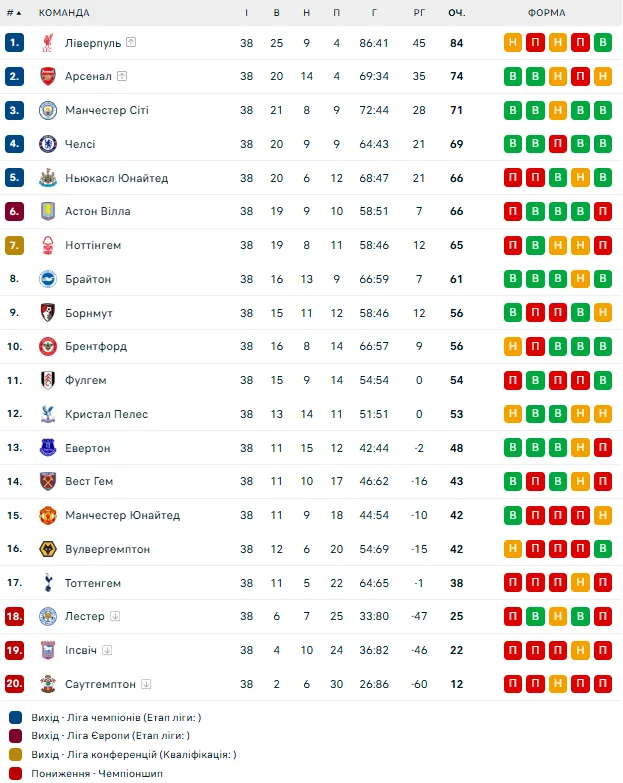
Task: Open the Астон Вілла team page
Action: tap(98, 211)
